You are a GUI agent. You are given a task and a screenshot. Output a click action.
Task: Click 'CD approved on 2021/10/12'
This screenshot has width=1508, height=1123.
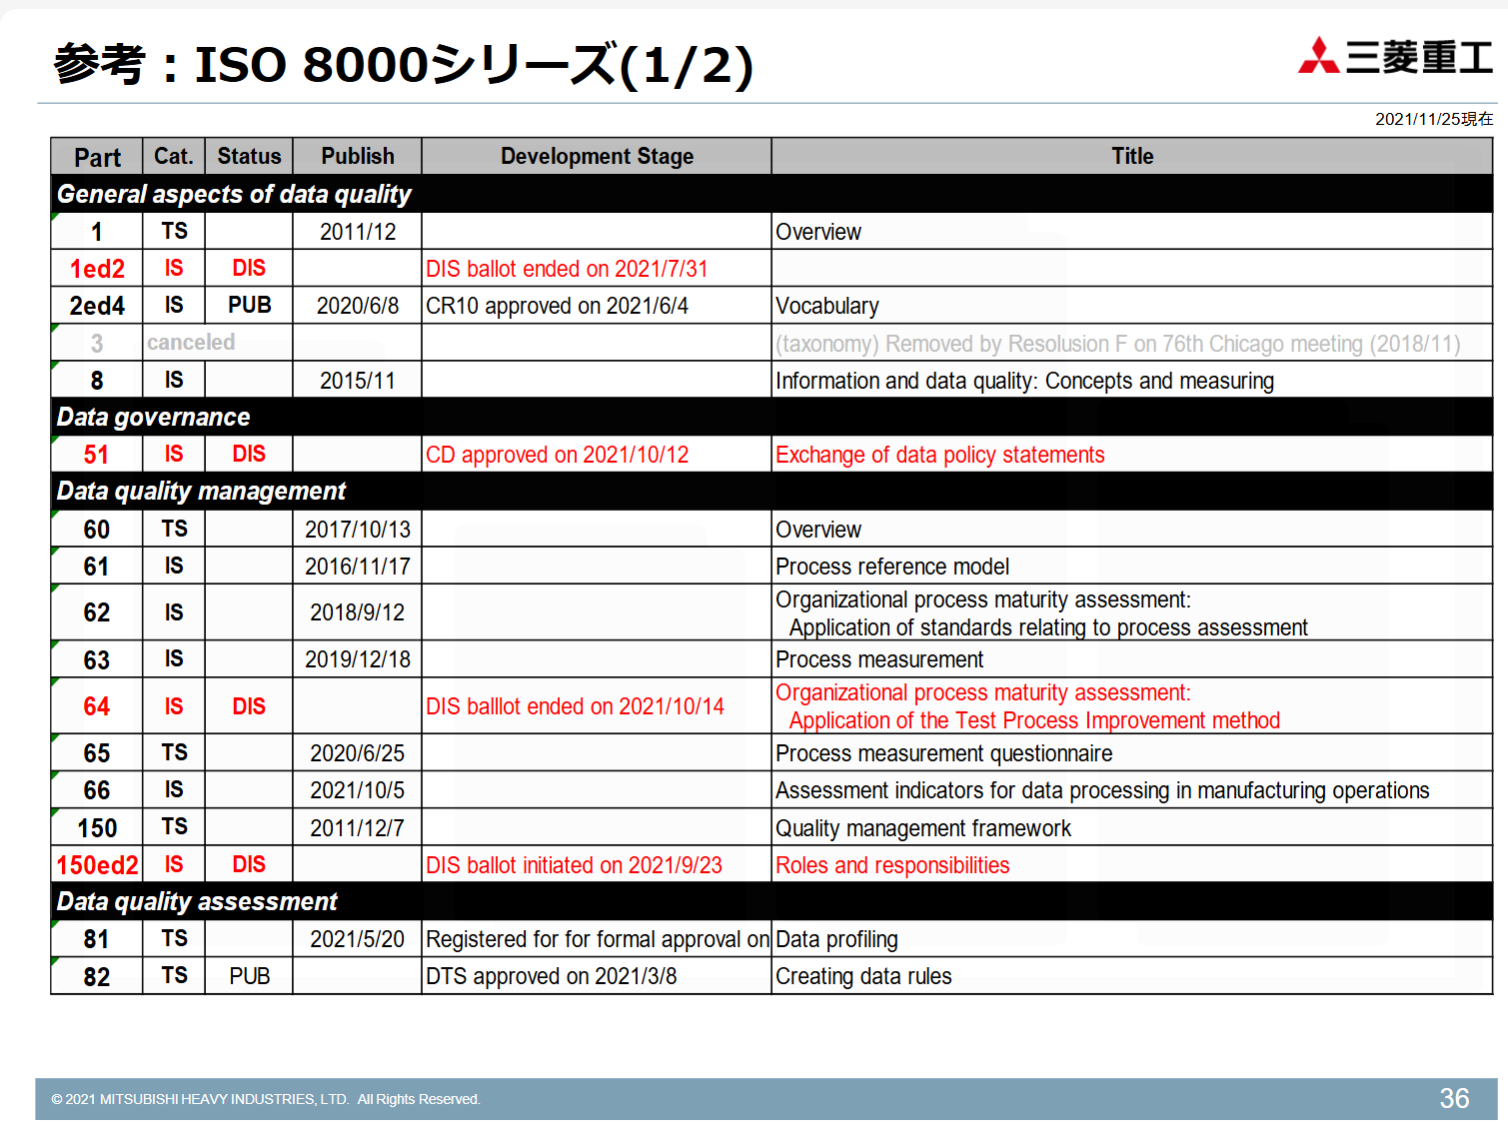click(x=557, y=455)
